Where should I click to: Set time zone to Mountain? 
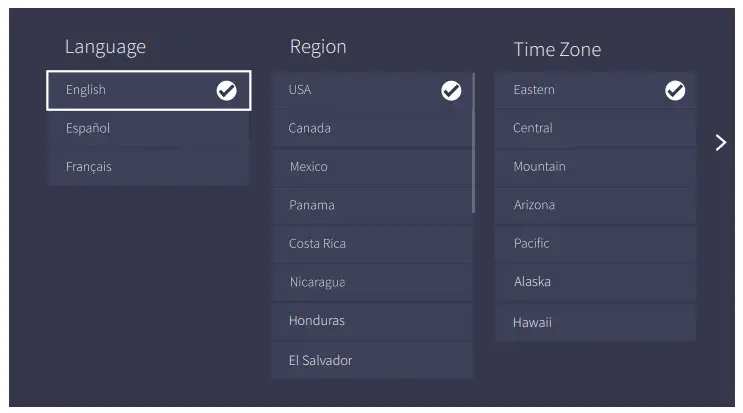coord(595,167)
